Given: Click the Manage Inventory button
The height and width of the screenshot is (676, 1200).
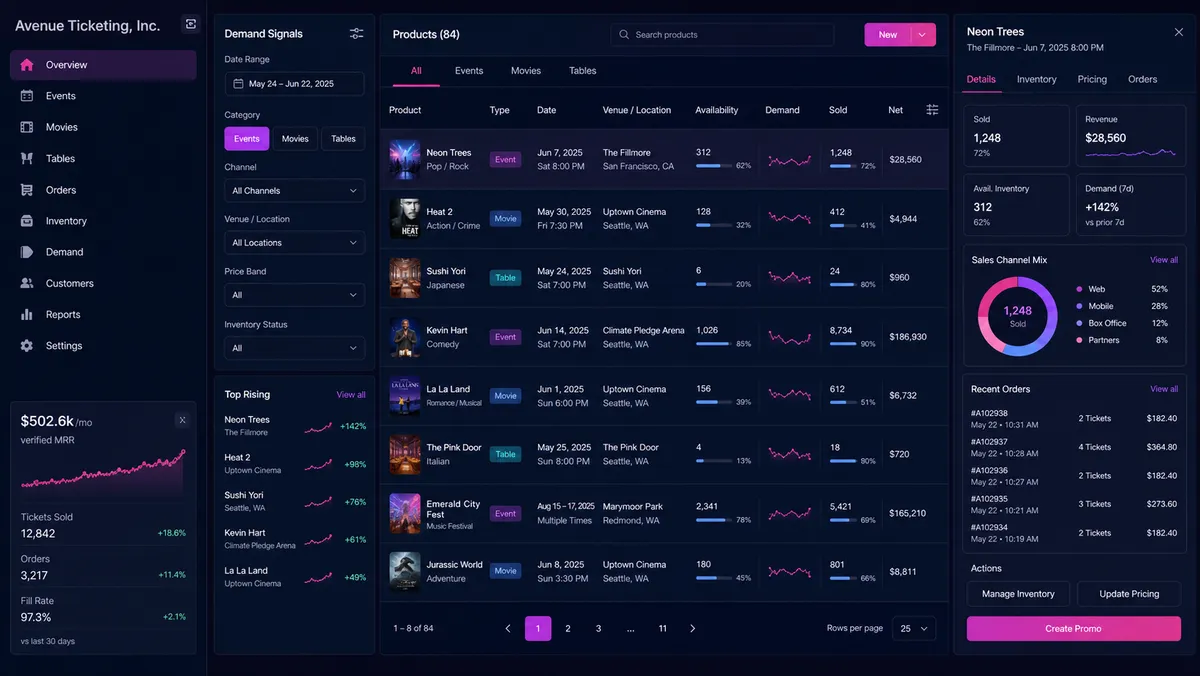Looking at the screenshot, I should [x=1018, y=594].
